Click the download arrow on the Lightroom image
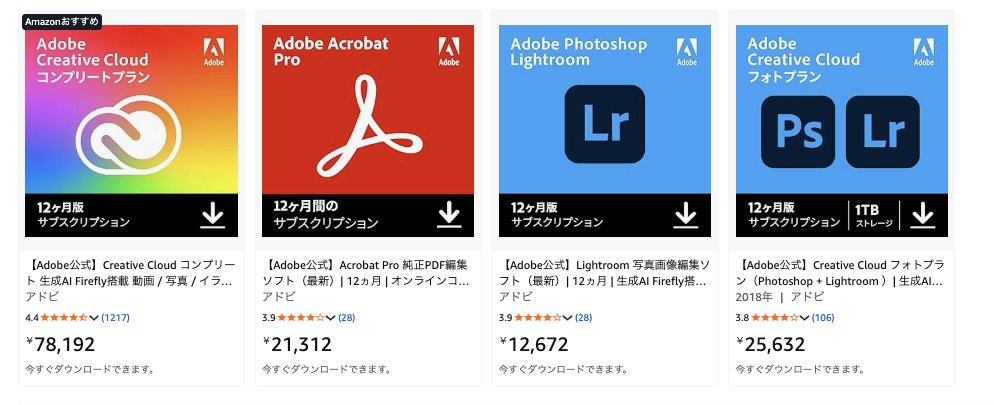Viewport: 994px width, 405px height. click(x=685, y=215)
